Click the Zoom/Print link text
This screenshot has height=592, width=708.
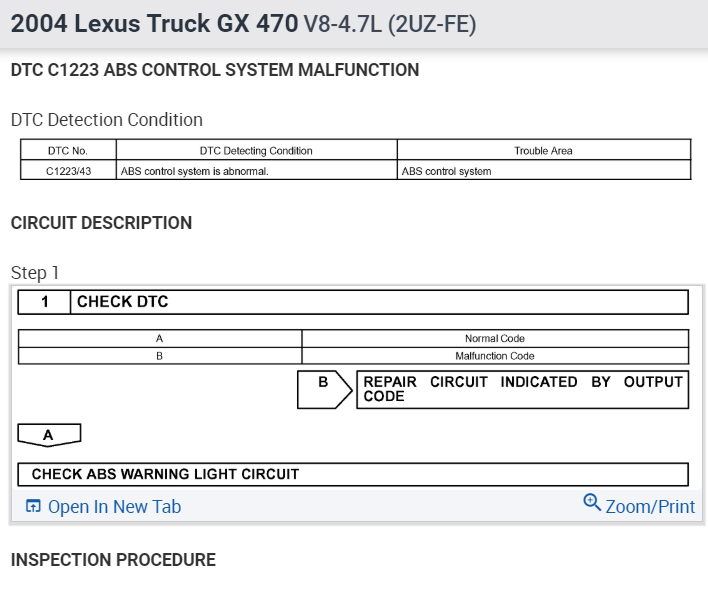pyautogui.click(x=649, y=507)
